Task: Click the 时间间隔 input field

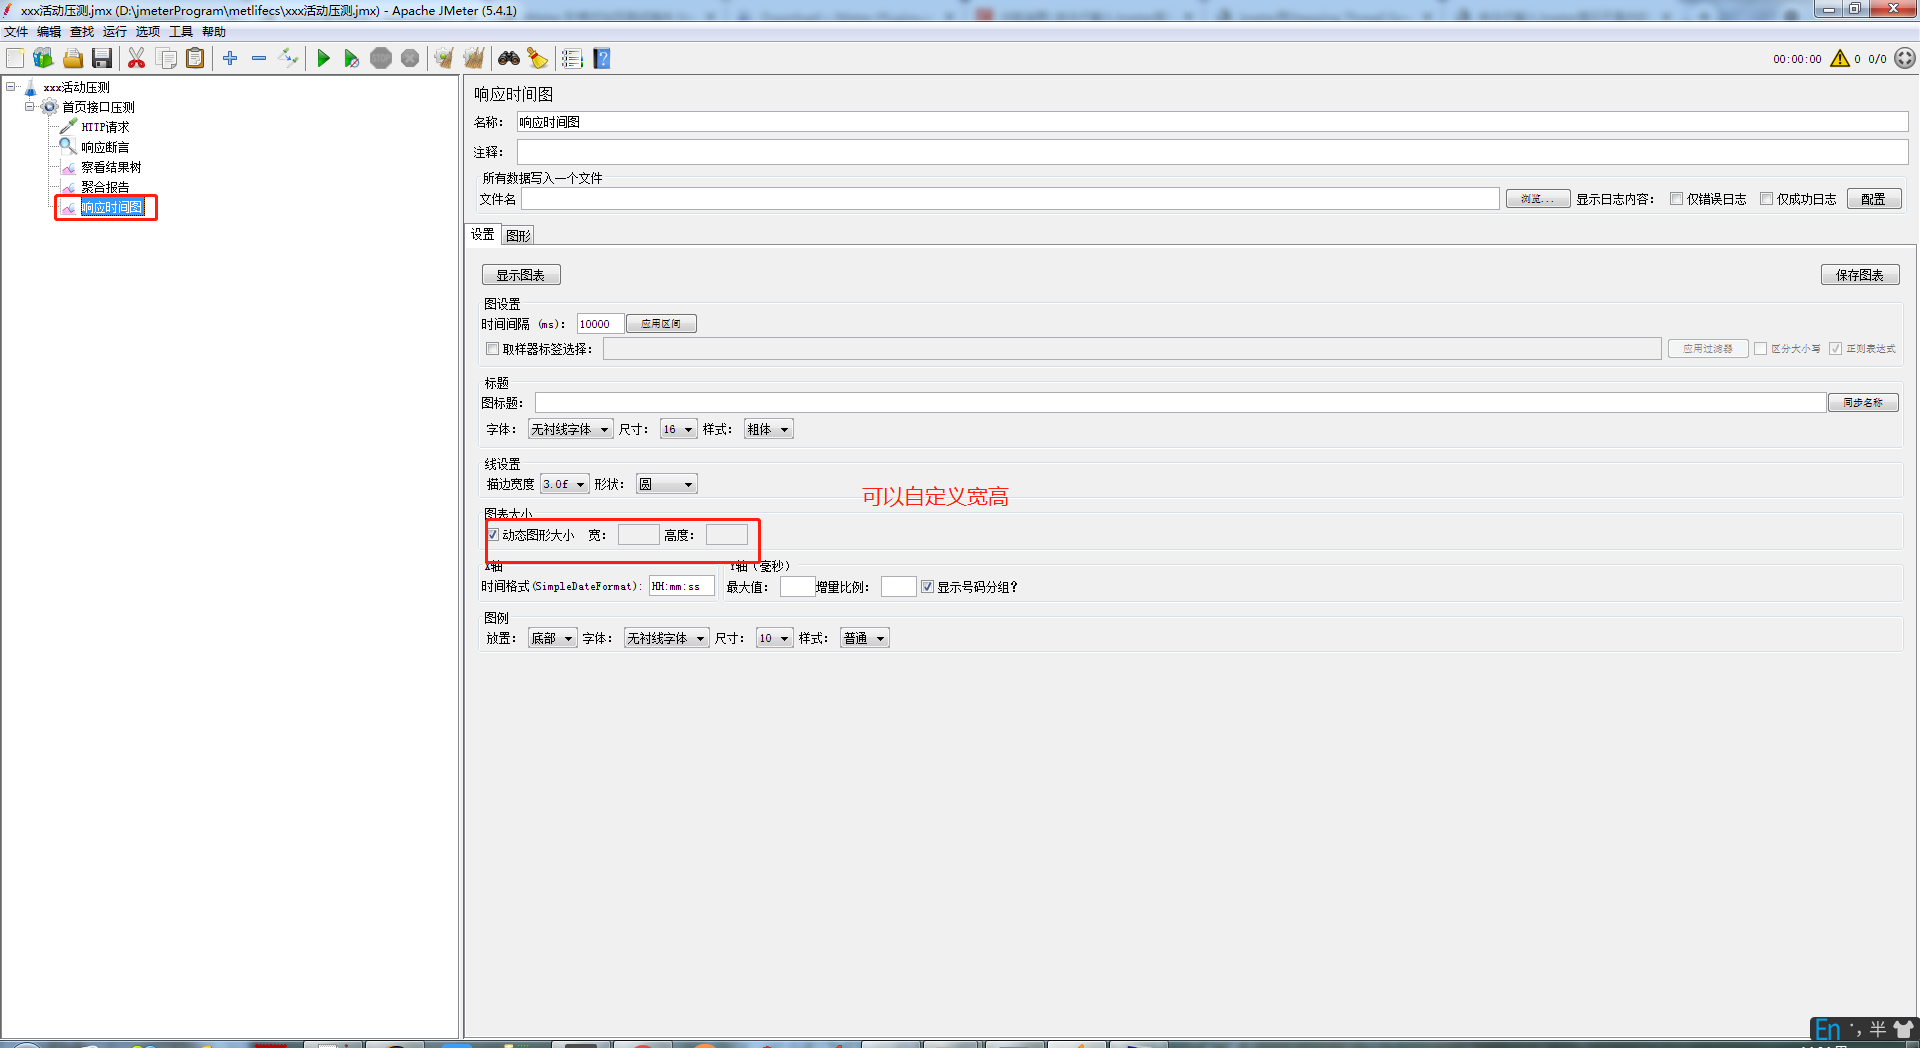Action: click(599, 324)
